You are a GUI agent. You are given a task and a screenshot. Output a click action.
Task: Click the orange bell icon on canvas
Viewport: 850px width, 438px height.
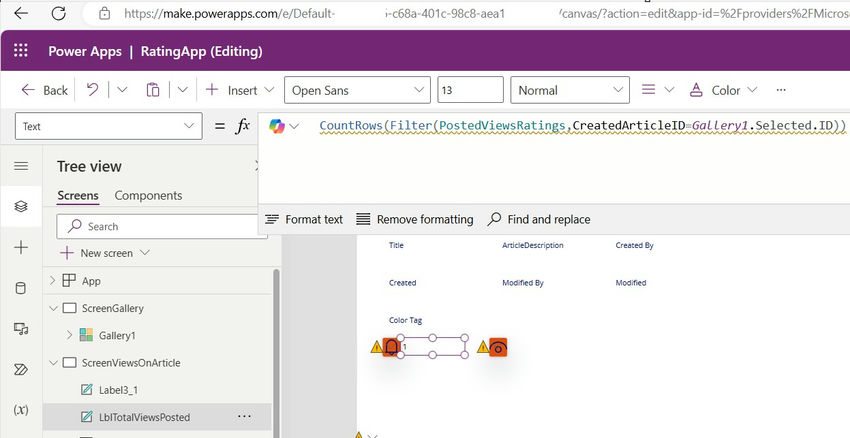pyautogui.click(x=391, y=347)
